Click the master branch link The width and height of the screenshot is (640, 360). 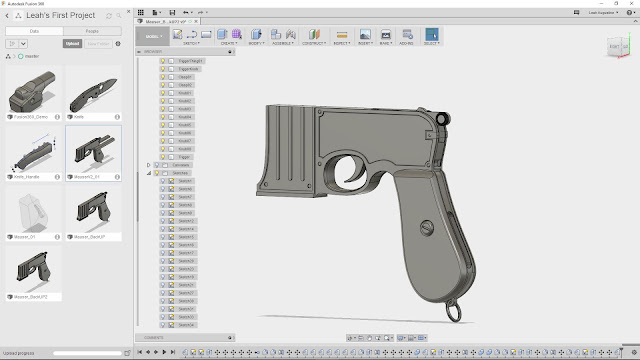(x=32, y=56)
